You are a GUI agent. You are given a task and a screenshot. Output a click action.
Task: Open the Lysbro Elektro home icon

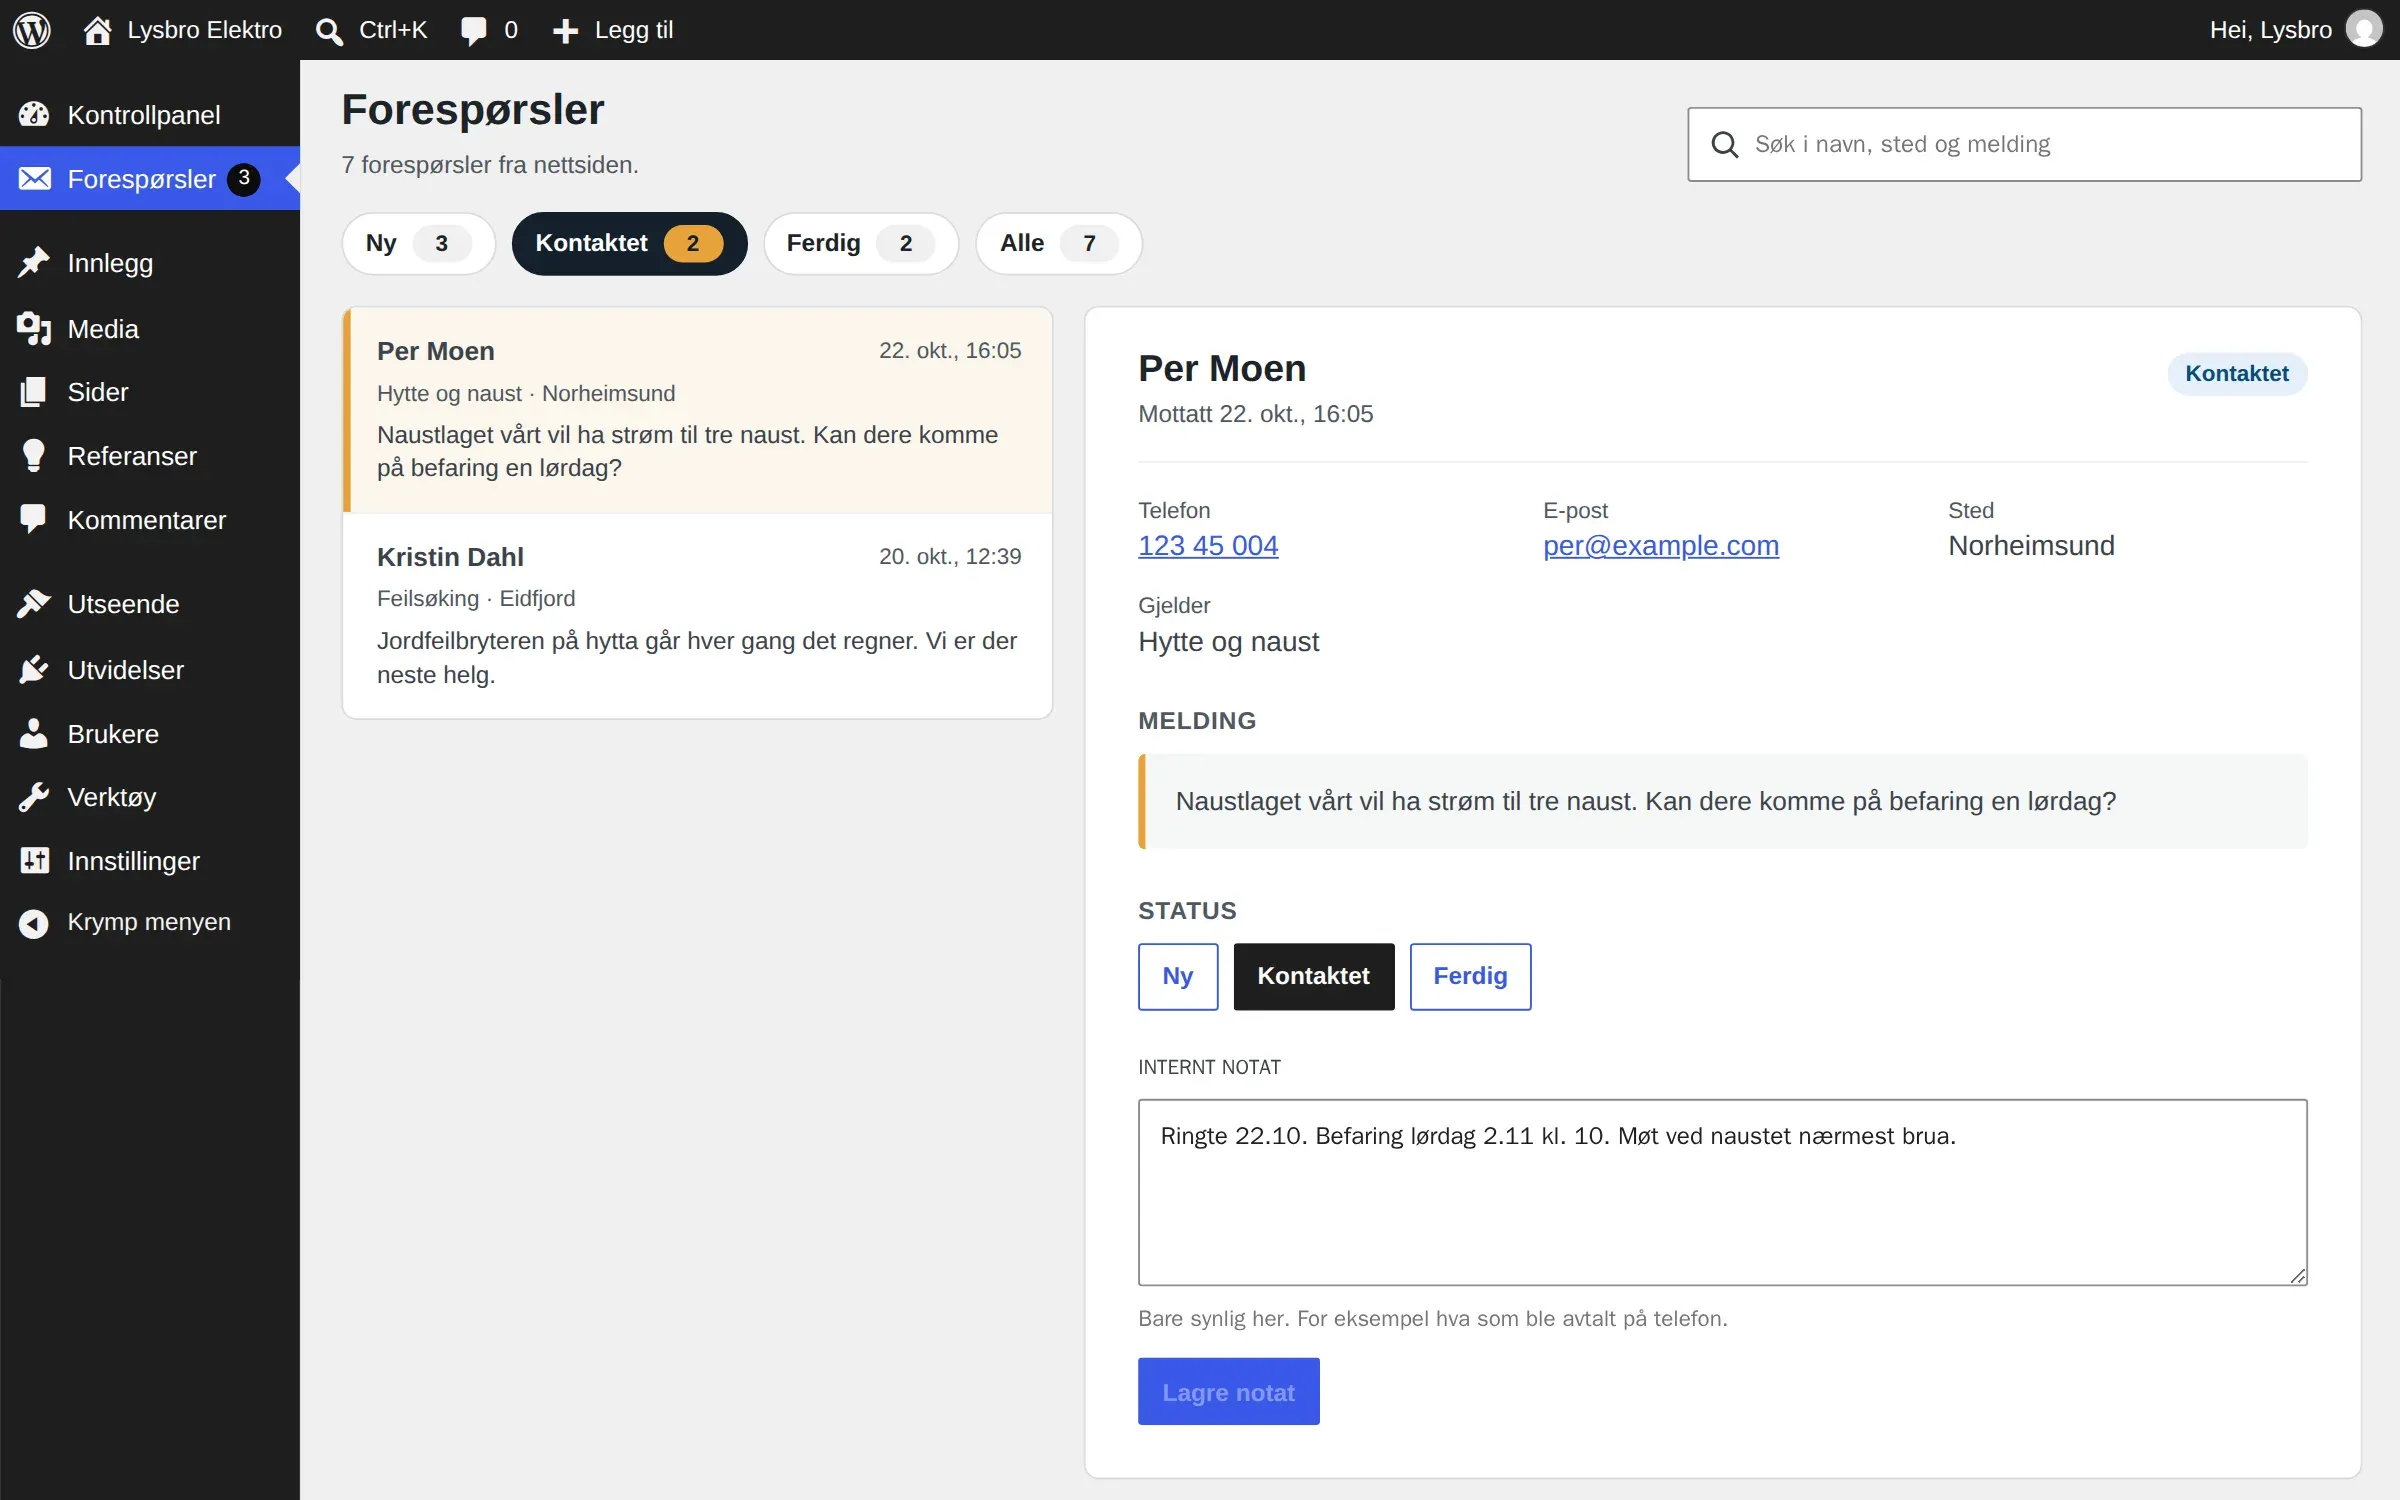click(x=97, y=31)
